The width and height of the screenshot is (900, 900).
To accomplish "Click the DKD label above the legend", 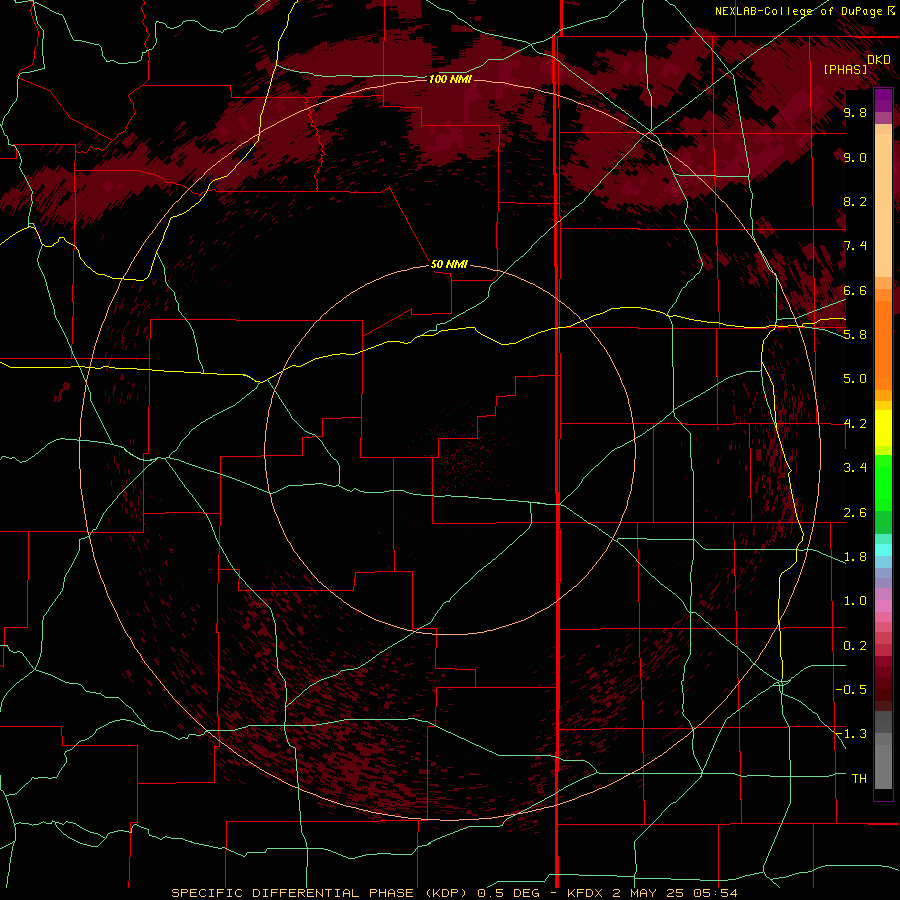I will (878, 59).
